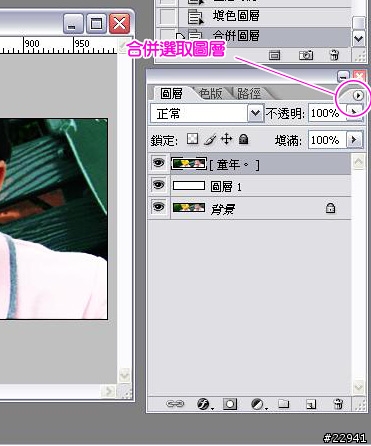Switch to the 路徑 tab
Viewport: 371px width, 446px height.
(x=249, y=93)
